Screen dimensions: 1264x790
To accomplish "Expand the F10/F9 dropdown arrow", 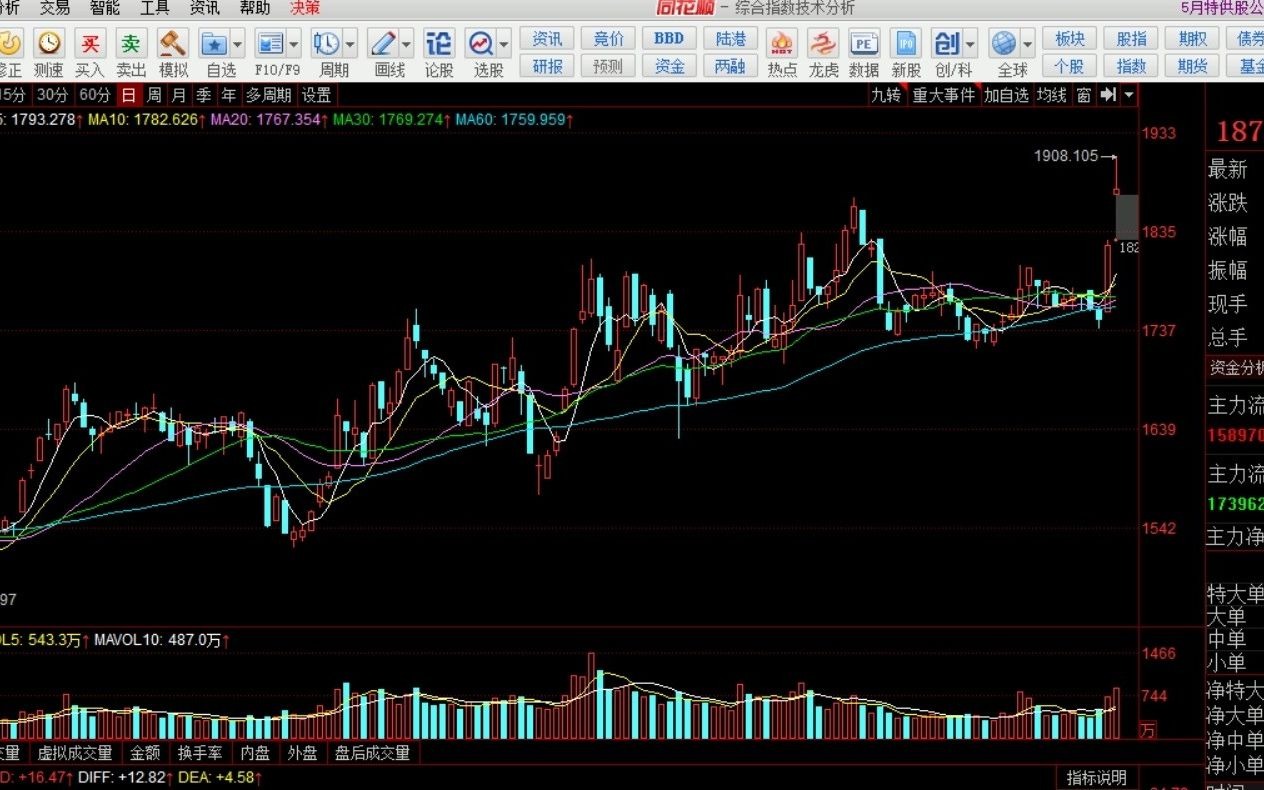I will (x=293, y=45).
